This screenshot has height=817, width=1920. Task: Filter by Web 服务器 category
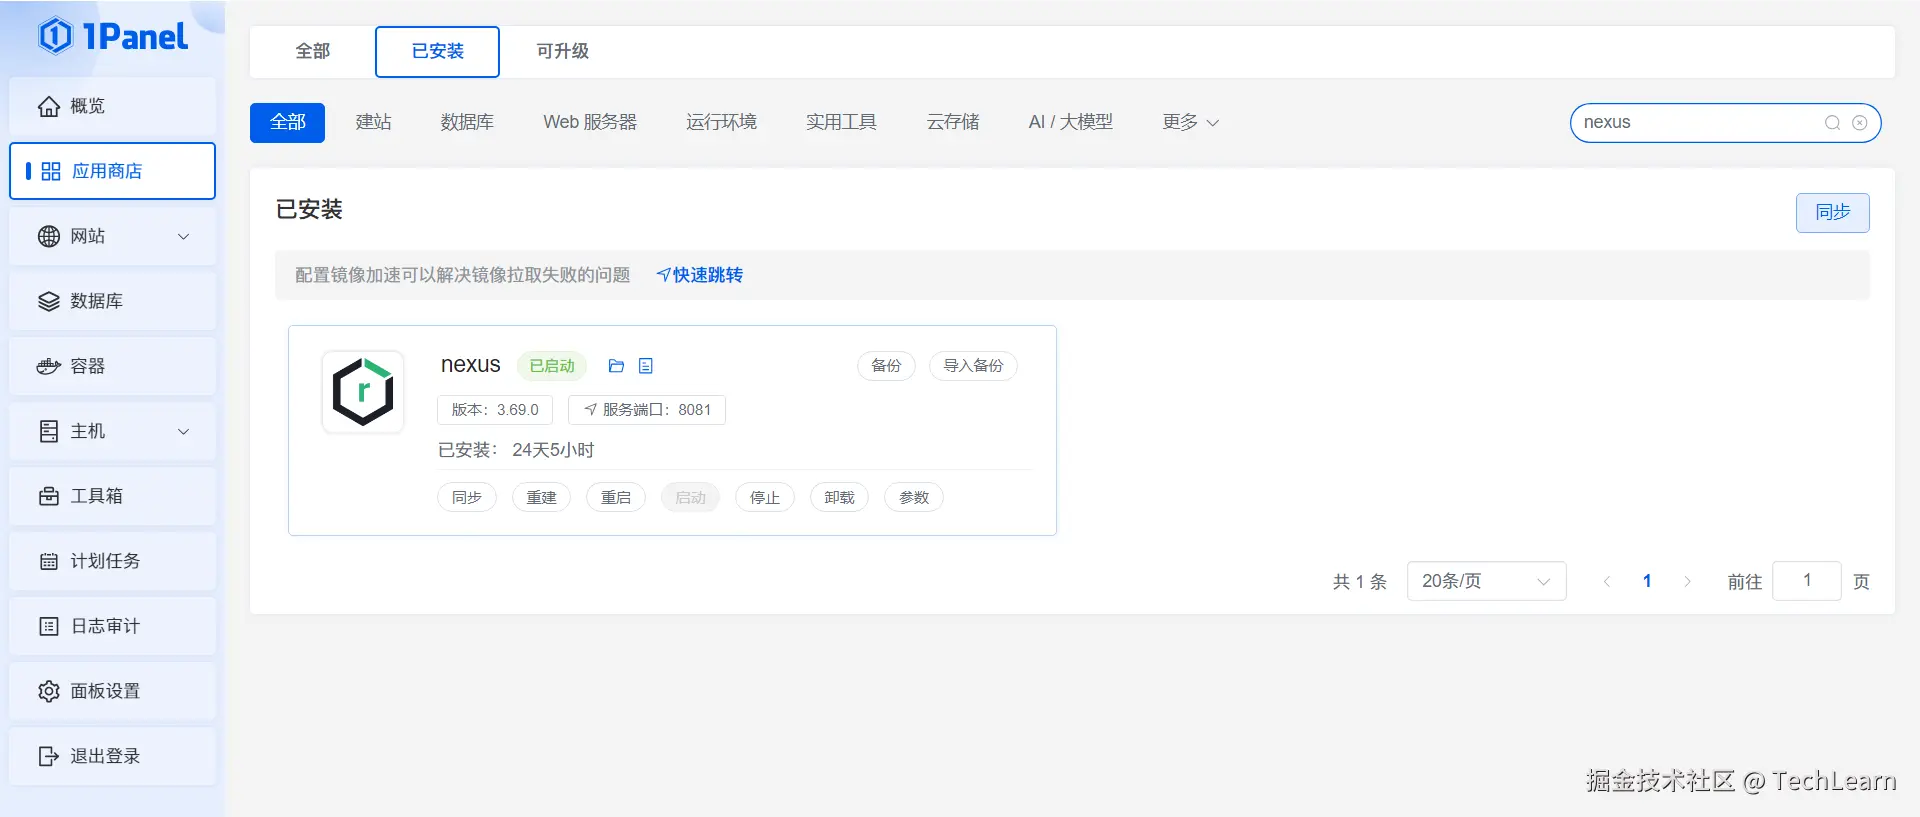(x=590, y=122)
